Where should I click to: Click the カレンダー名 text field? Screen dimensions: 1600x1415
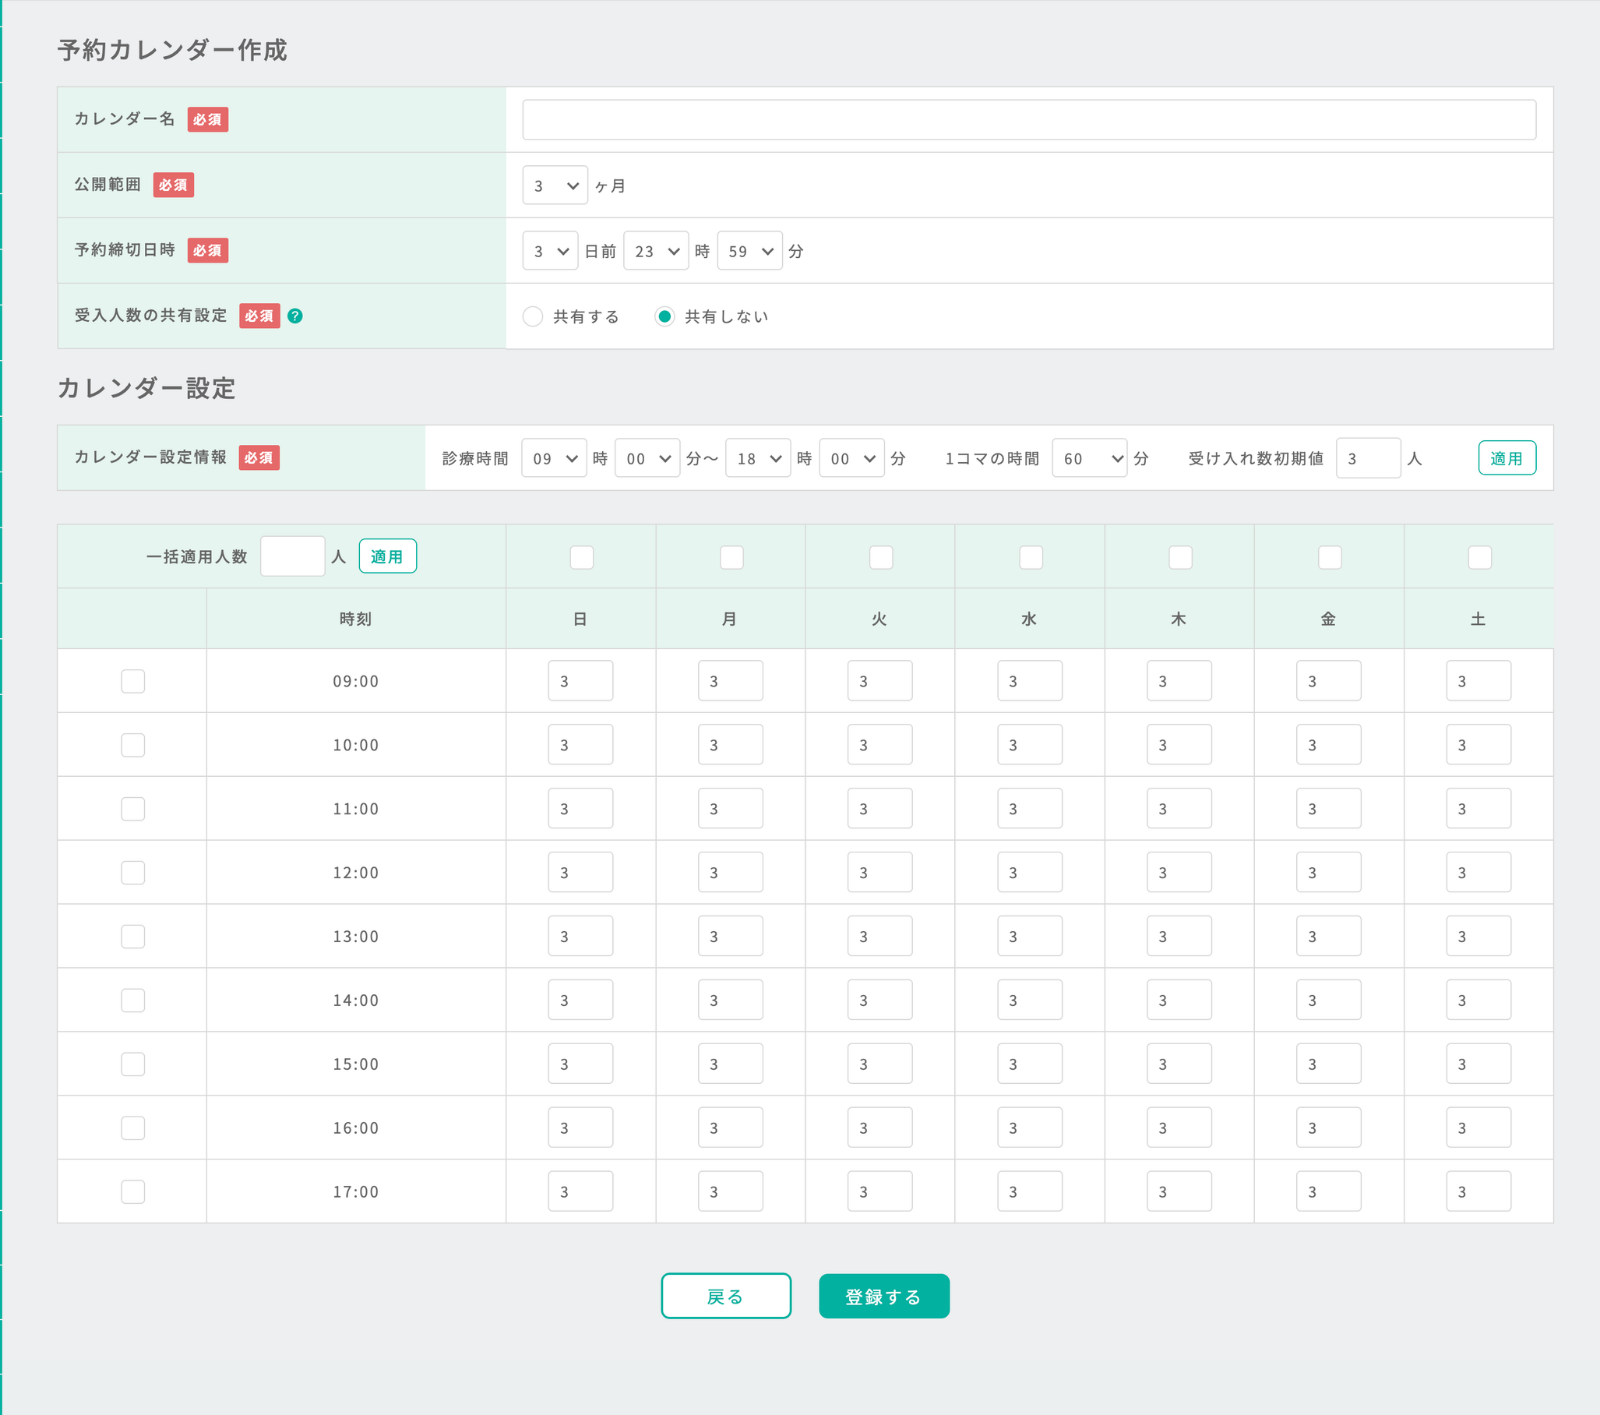pos(1029,119)
